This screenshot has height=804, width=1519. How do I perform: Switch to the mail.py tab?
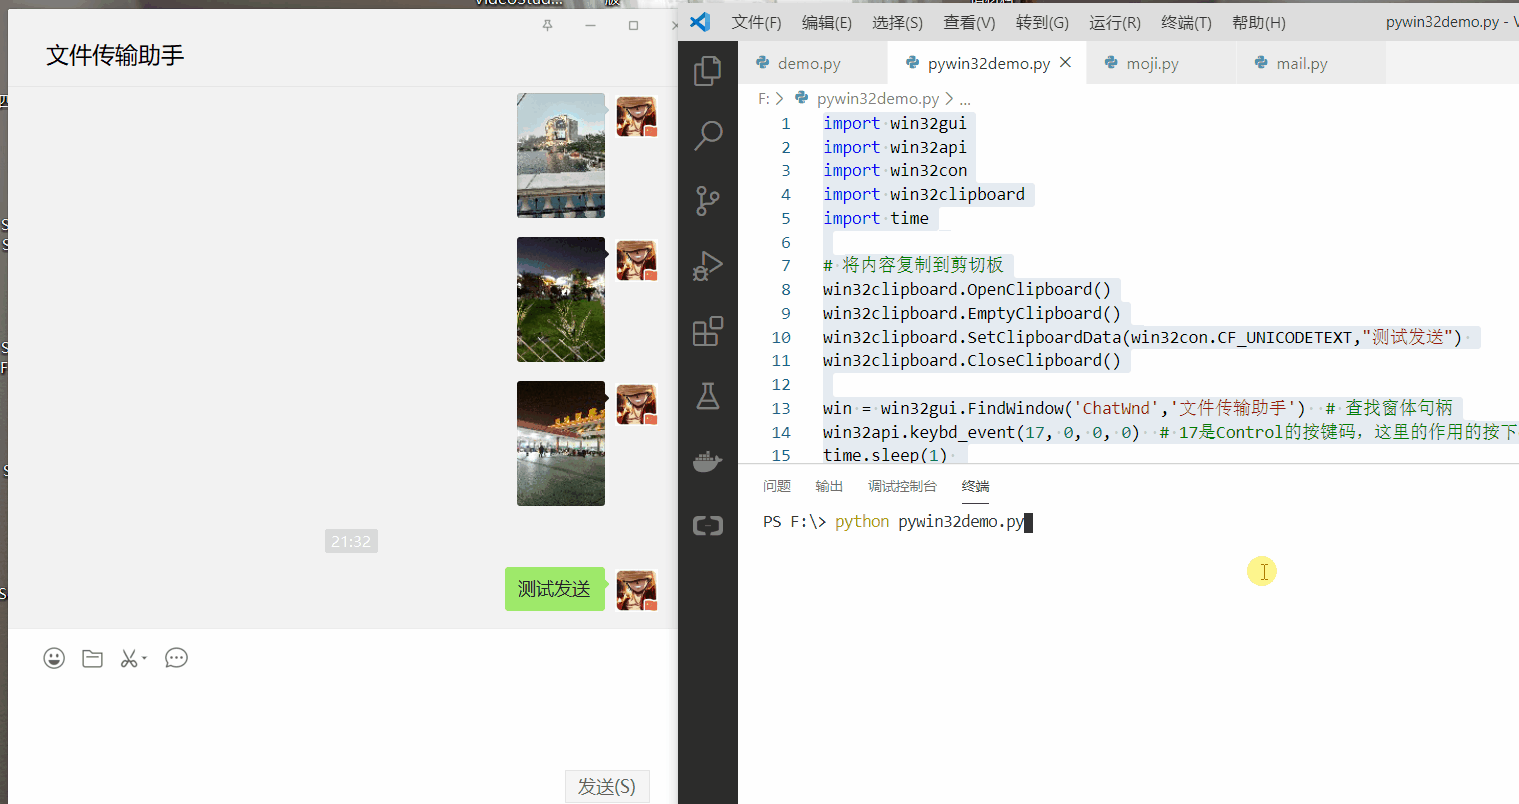coord(1311,63)
